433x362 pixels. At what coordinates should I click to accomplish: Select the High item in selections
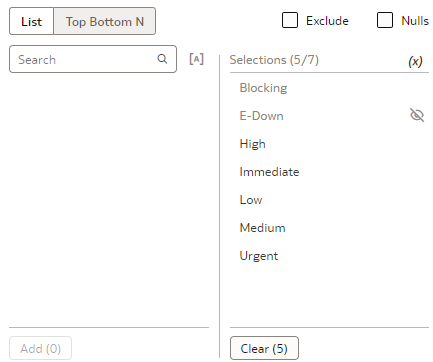[x=329, y=144]
